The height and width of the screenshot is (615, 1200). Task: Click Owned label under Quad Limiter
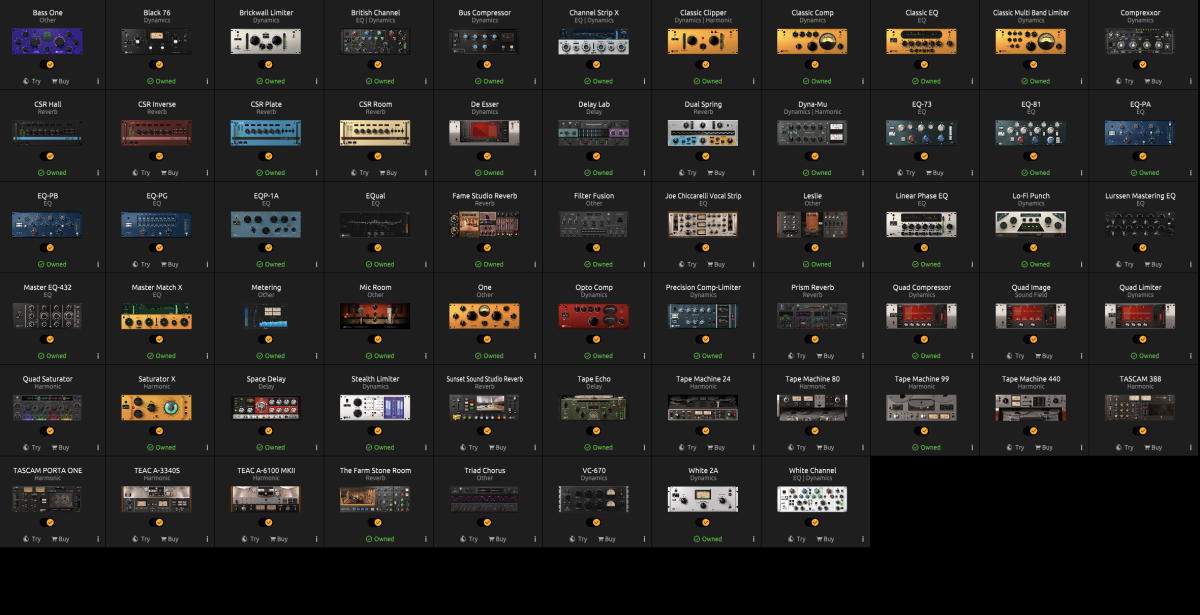(x=1145, y=356)
